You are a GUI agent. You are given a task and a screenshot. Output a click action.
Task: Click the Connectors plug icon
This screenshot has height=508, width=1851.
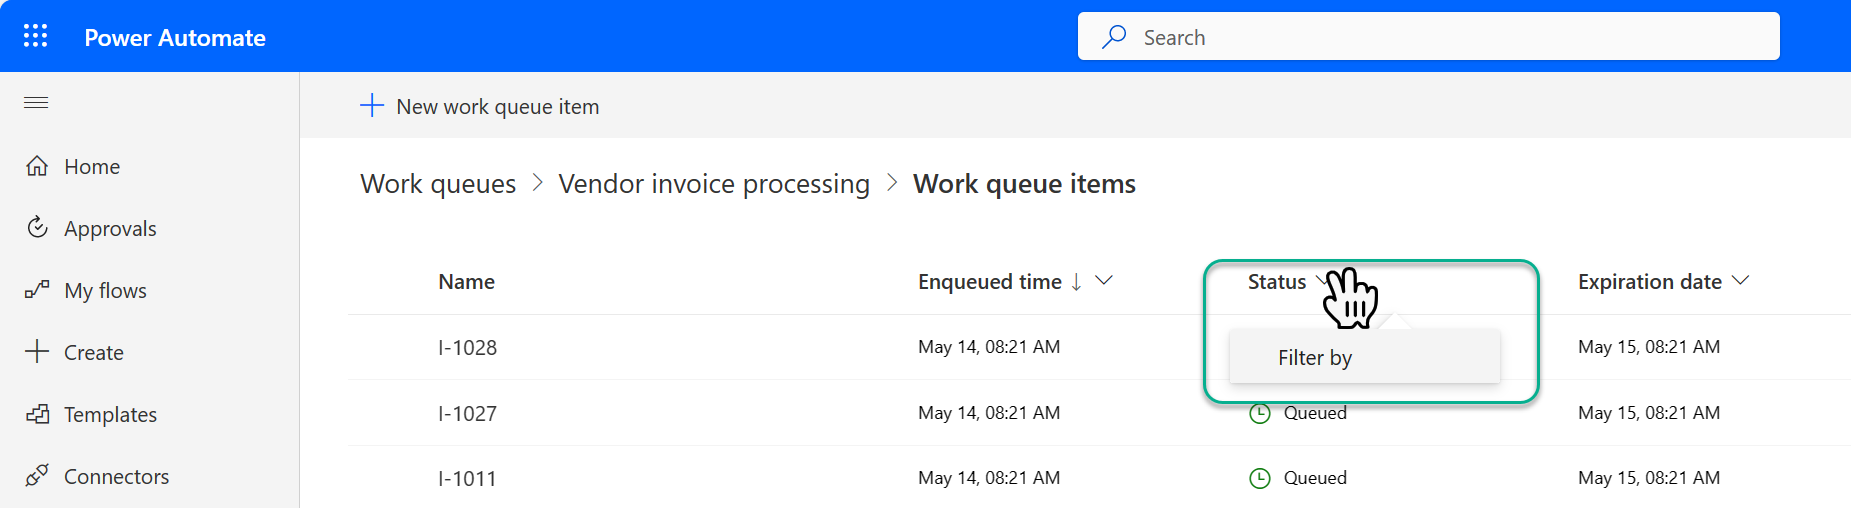tap(37, 476)
